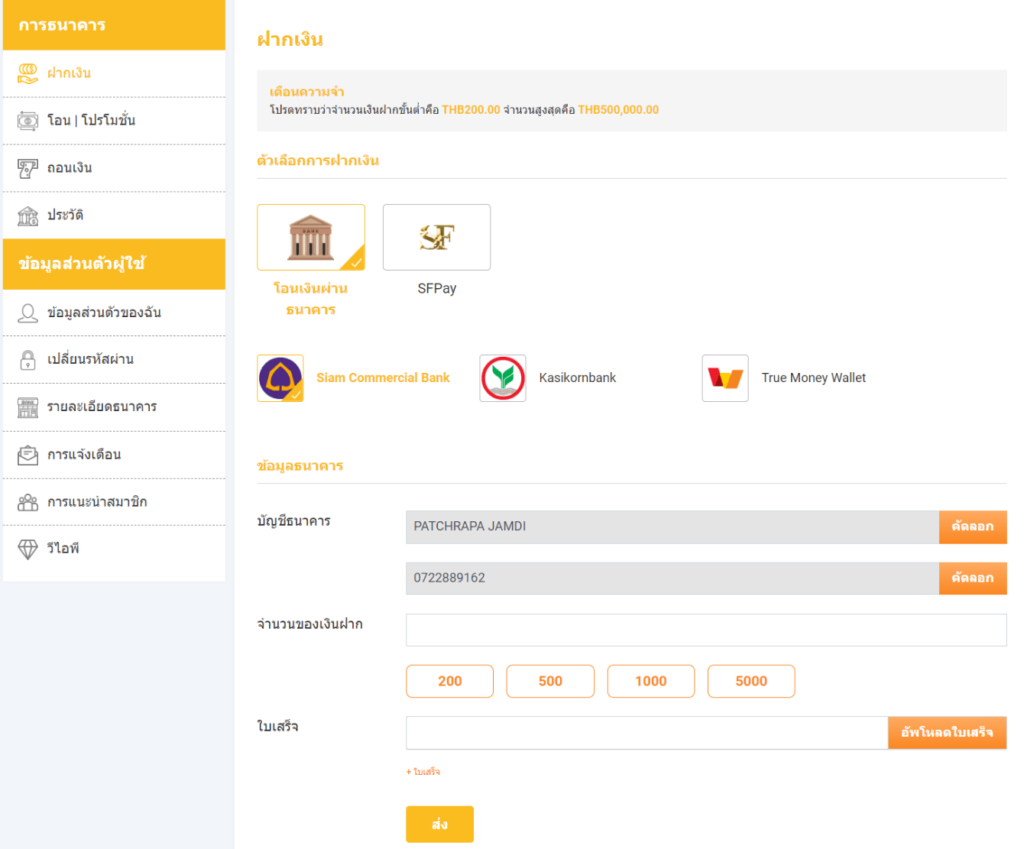The image size is (1024, 849).
Task: Click the change password padlock icon
Action: click(28, 360)
